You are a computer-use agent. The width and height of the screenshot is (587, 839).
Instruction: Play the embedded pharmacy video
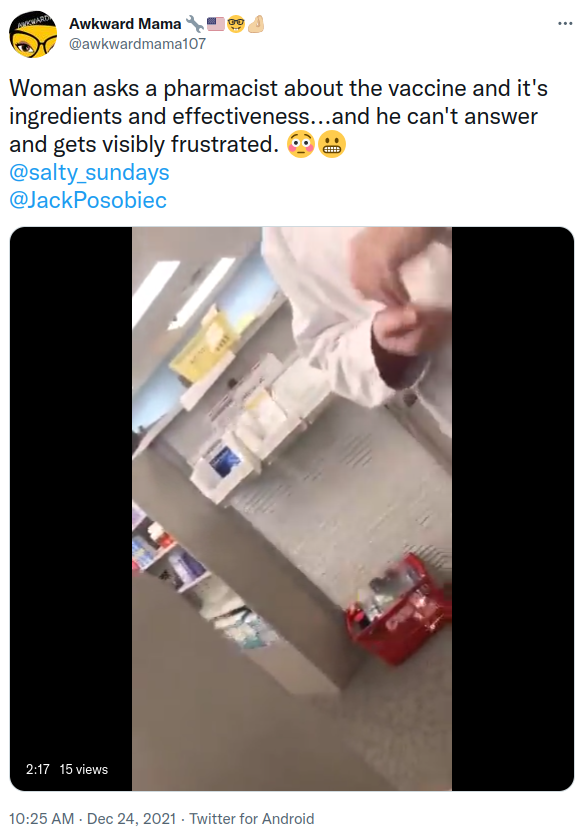coord(292,508)
